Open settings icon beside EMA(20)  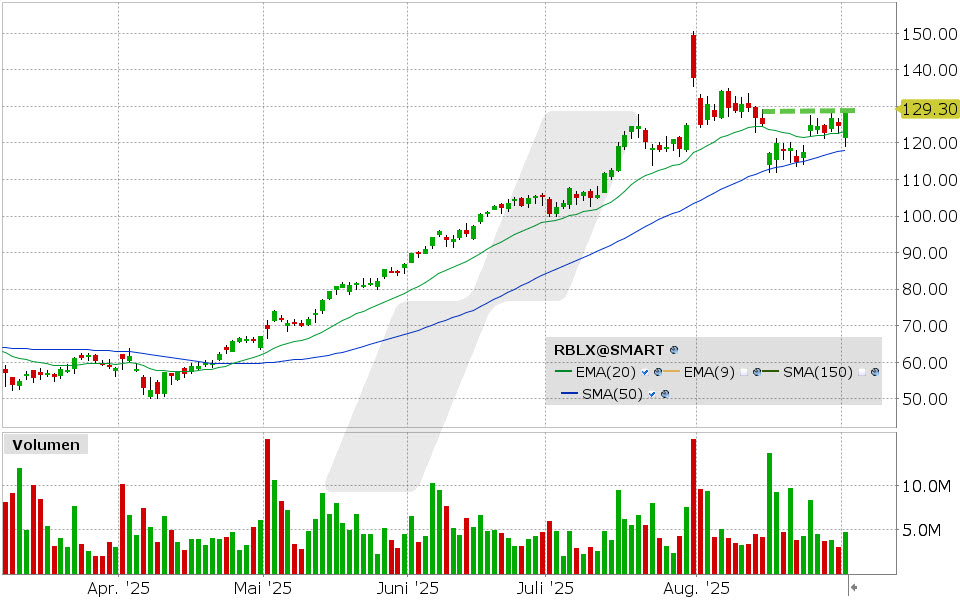[658, 372]
